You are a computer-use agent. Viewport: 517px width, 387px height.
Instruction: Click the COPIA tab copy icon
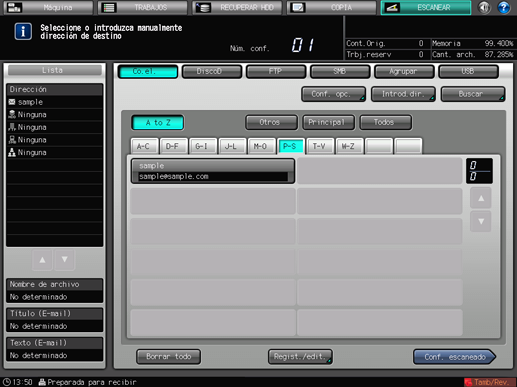[298, 8]
